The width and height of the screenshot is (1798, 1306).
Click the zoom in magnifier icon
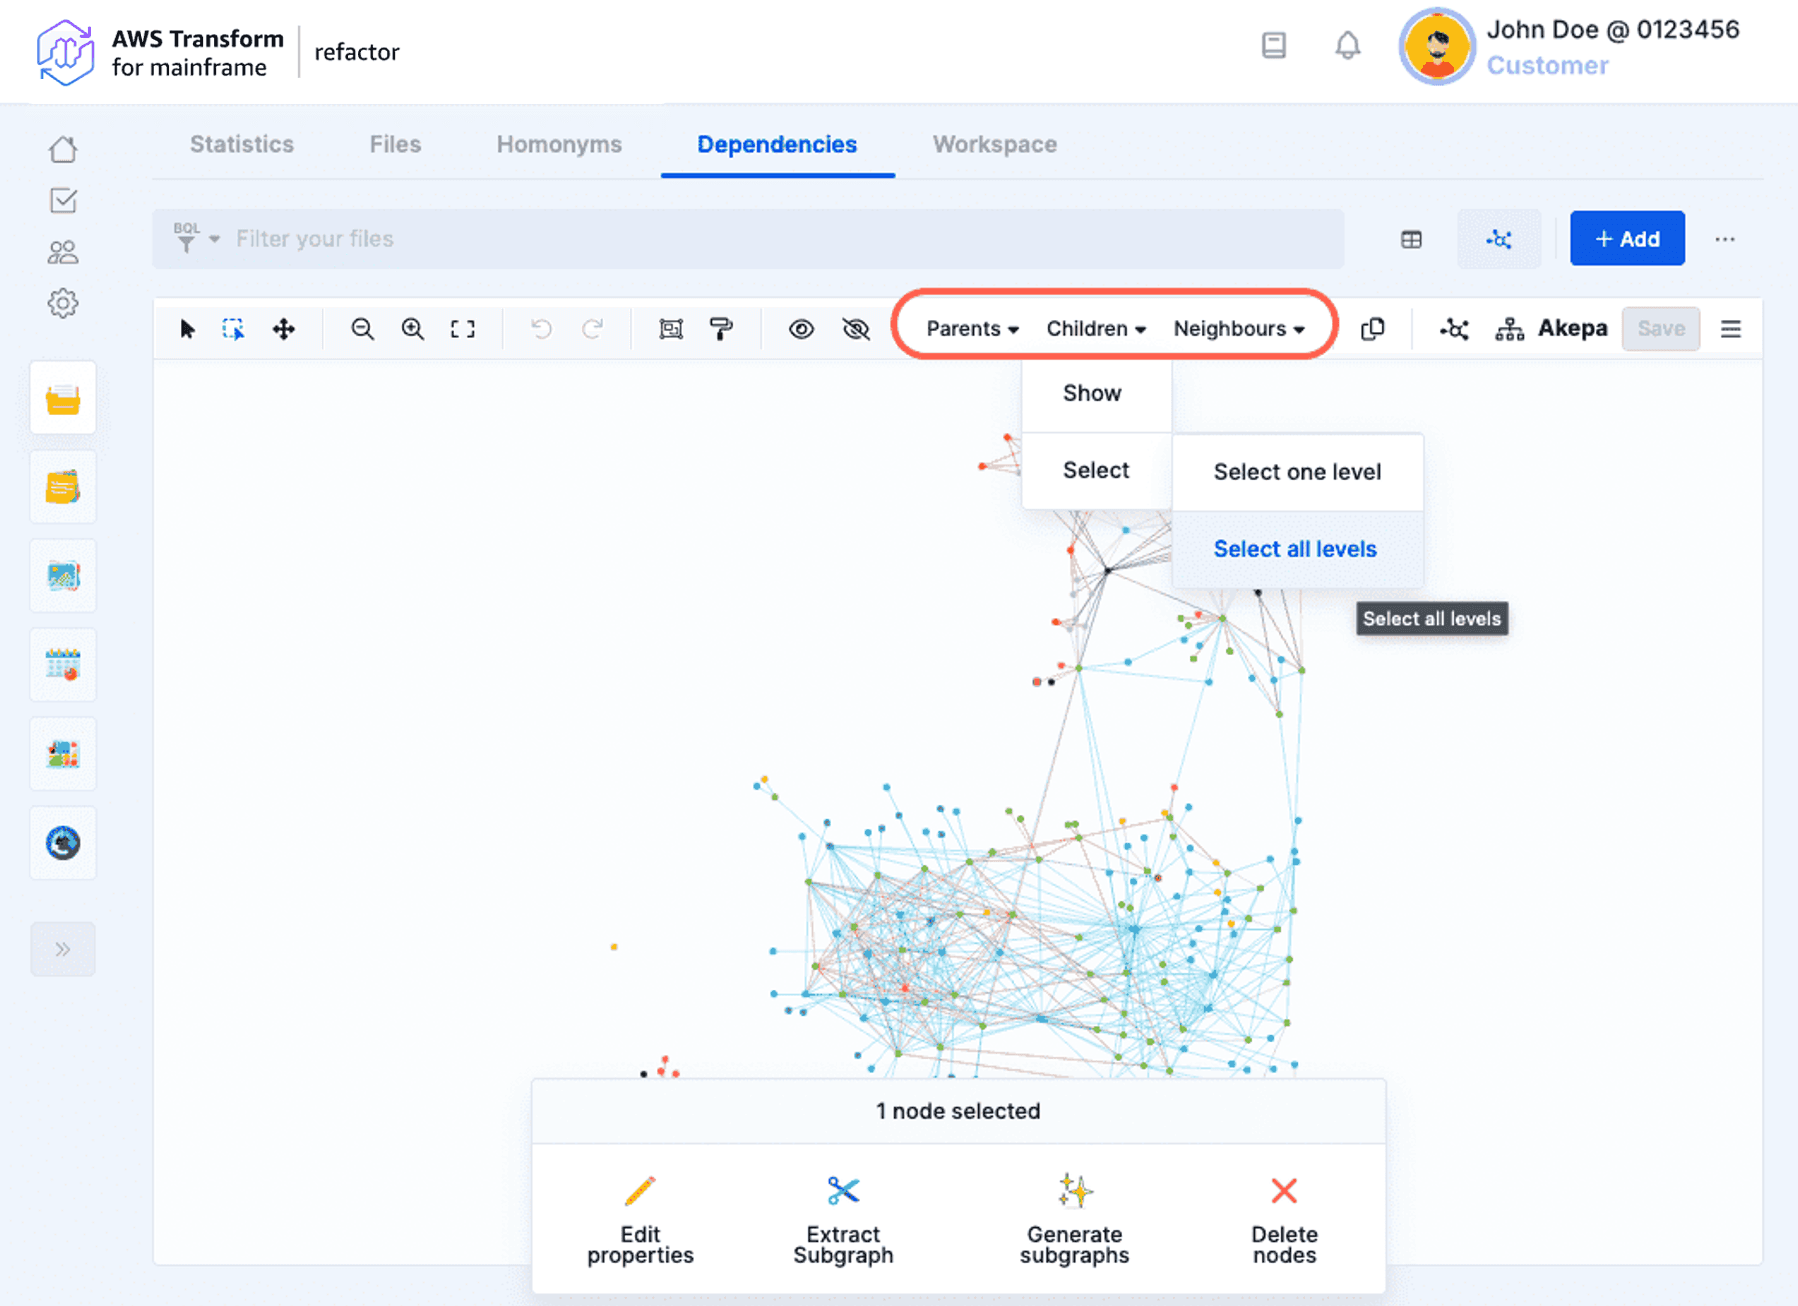tap(412, 329)
